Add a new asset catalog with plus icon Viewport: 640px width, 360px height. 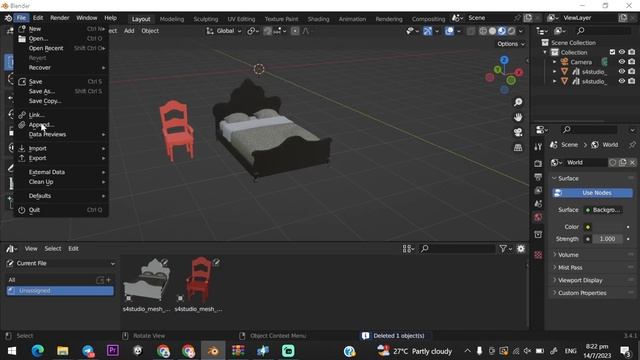(x=109, y=280)
